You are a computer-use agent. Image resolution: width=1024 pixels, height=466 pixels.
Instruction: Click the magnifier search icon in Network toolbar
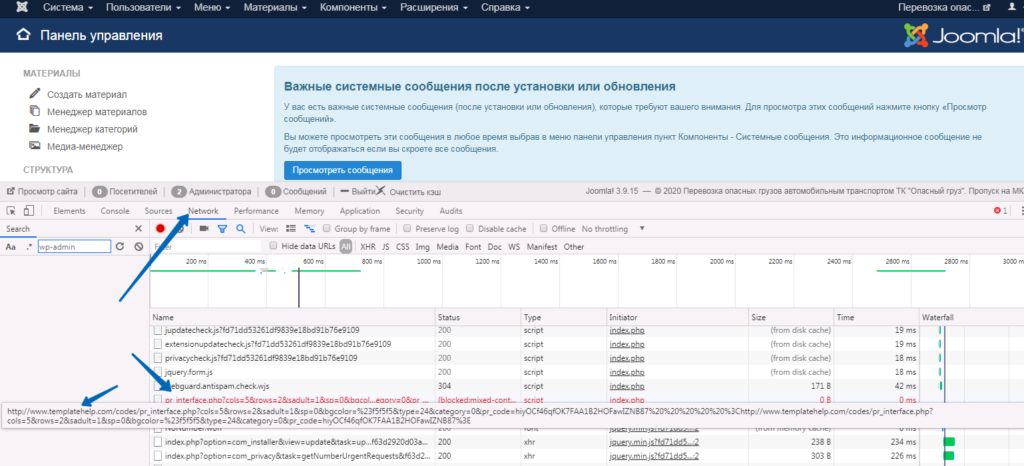point(240,228)
